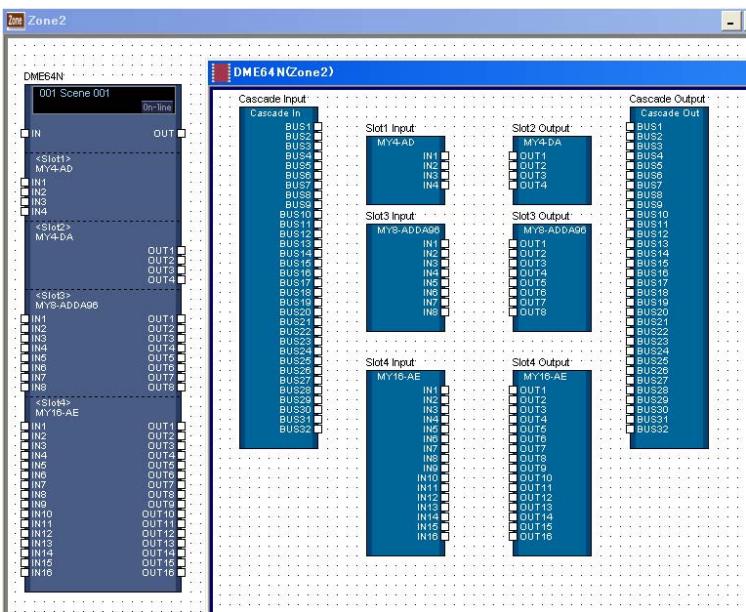746x612 pixels.
Task: Click BUS12 port on Cascade Out
Action: click(x=630, y=234)
